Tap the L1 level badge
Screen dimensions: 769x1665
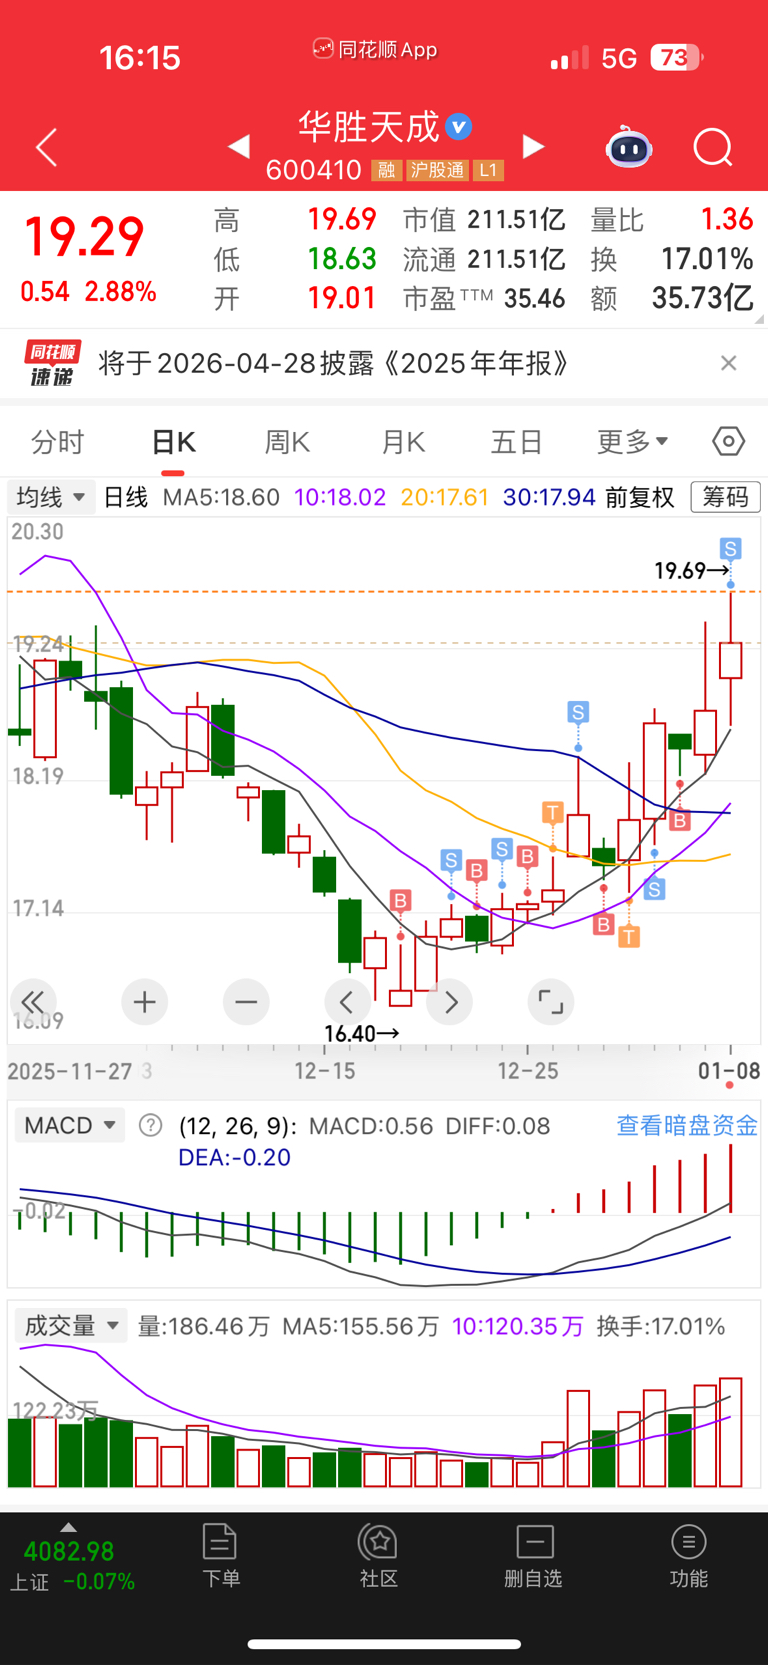pos(488,170)
